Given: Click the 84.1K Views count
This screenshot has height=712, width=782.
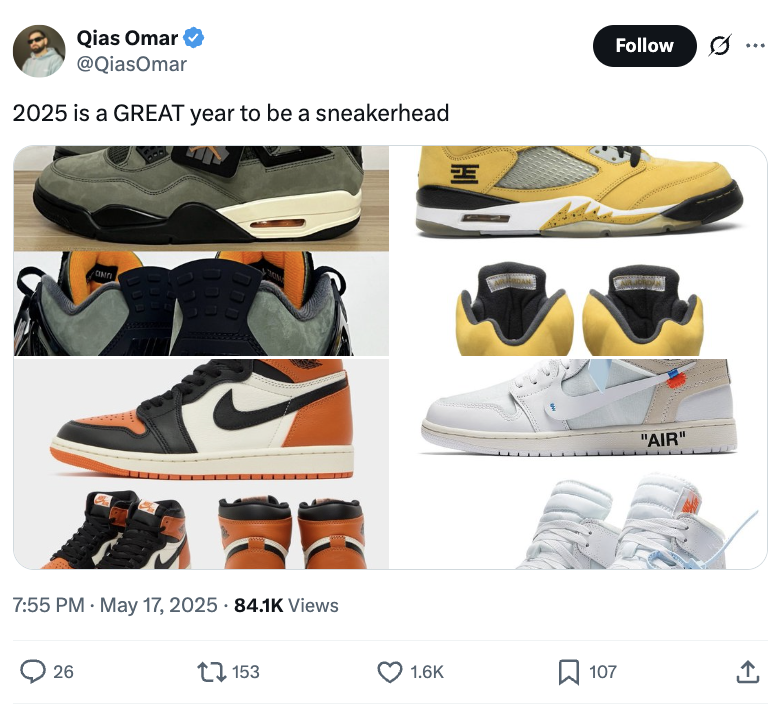Looking at the screenshot, I should [286, 605].
